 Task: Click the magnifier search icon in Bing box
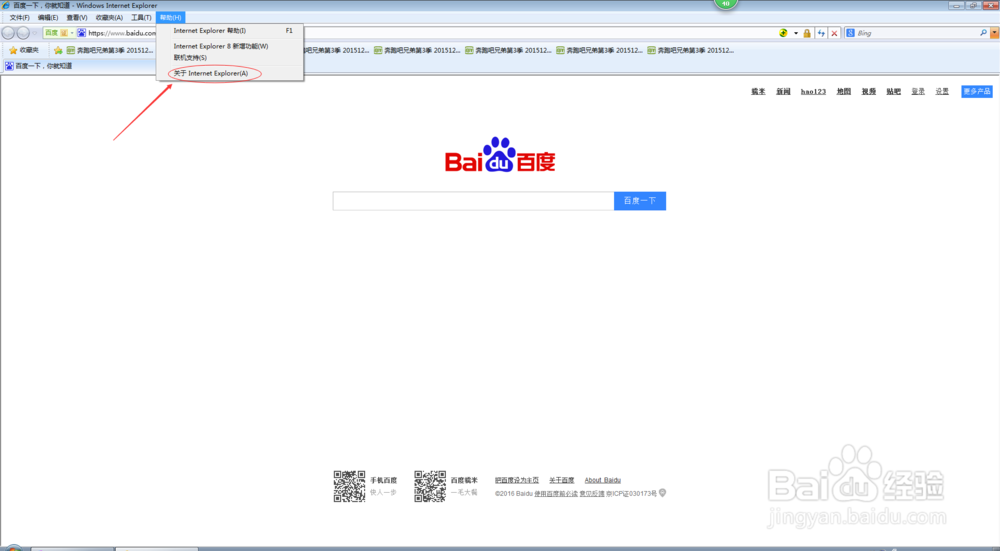click(983, 33)
